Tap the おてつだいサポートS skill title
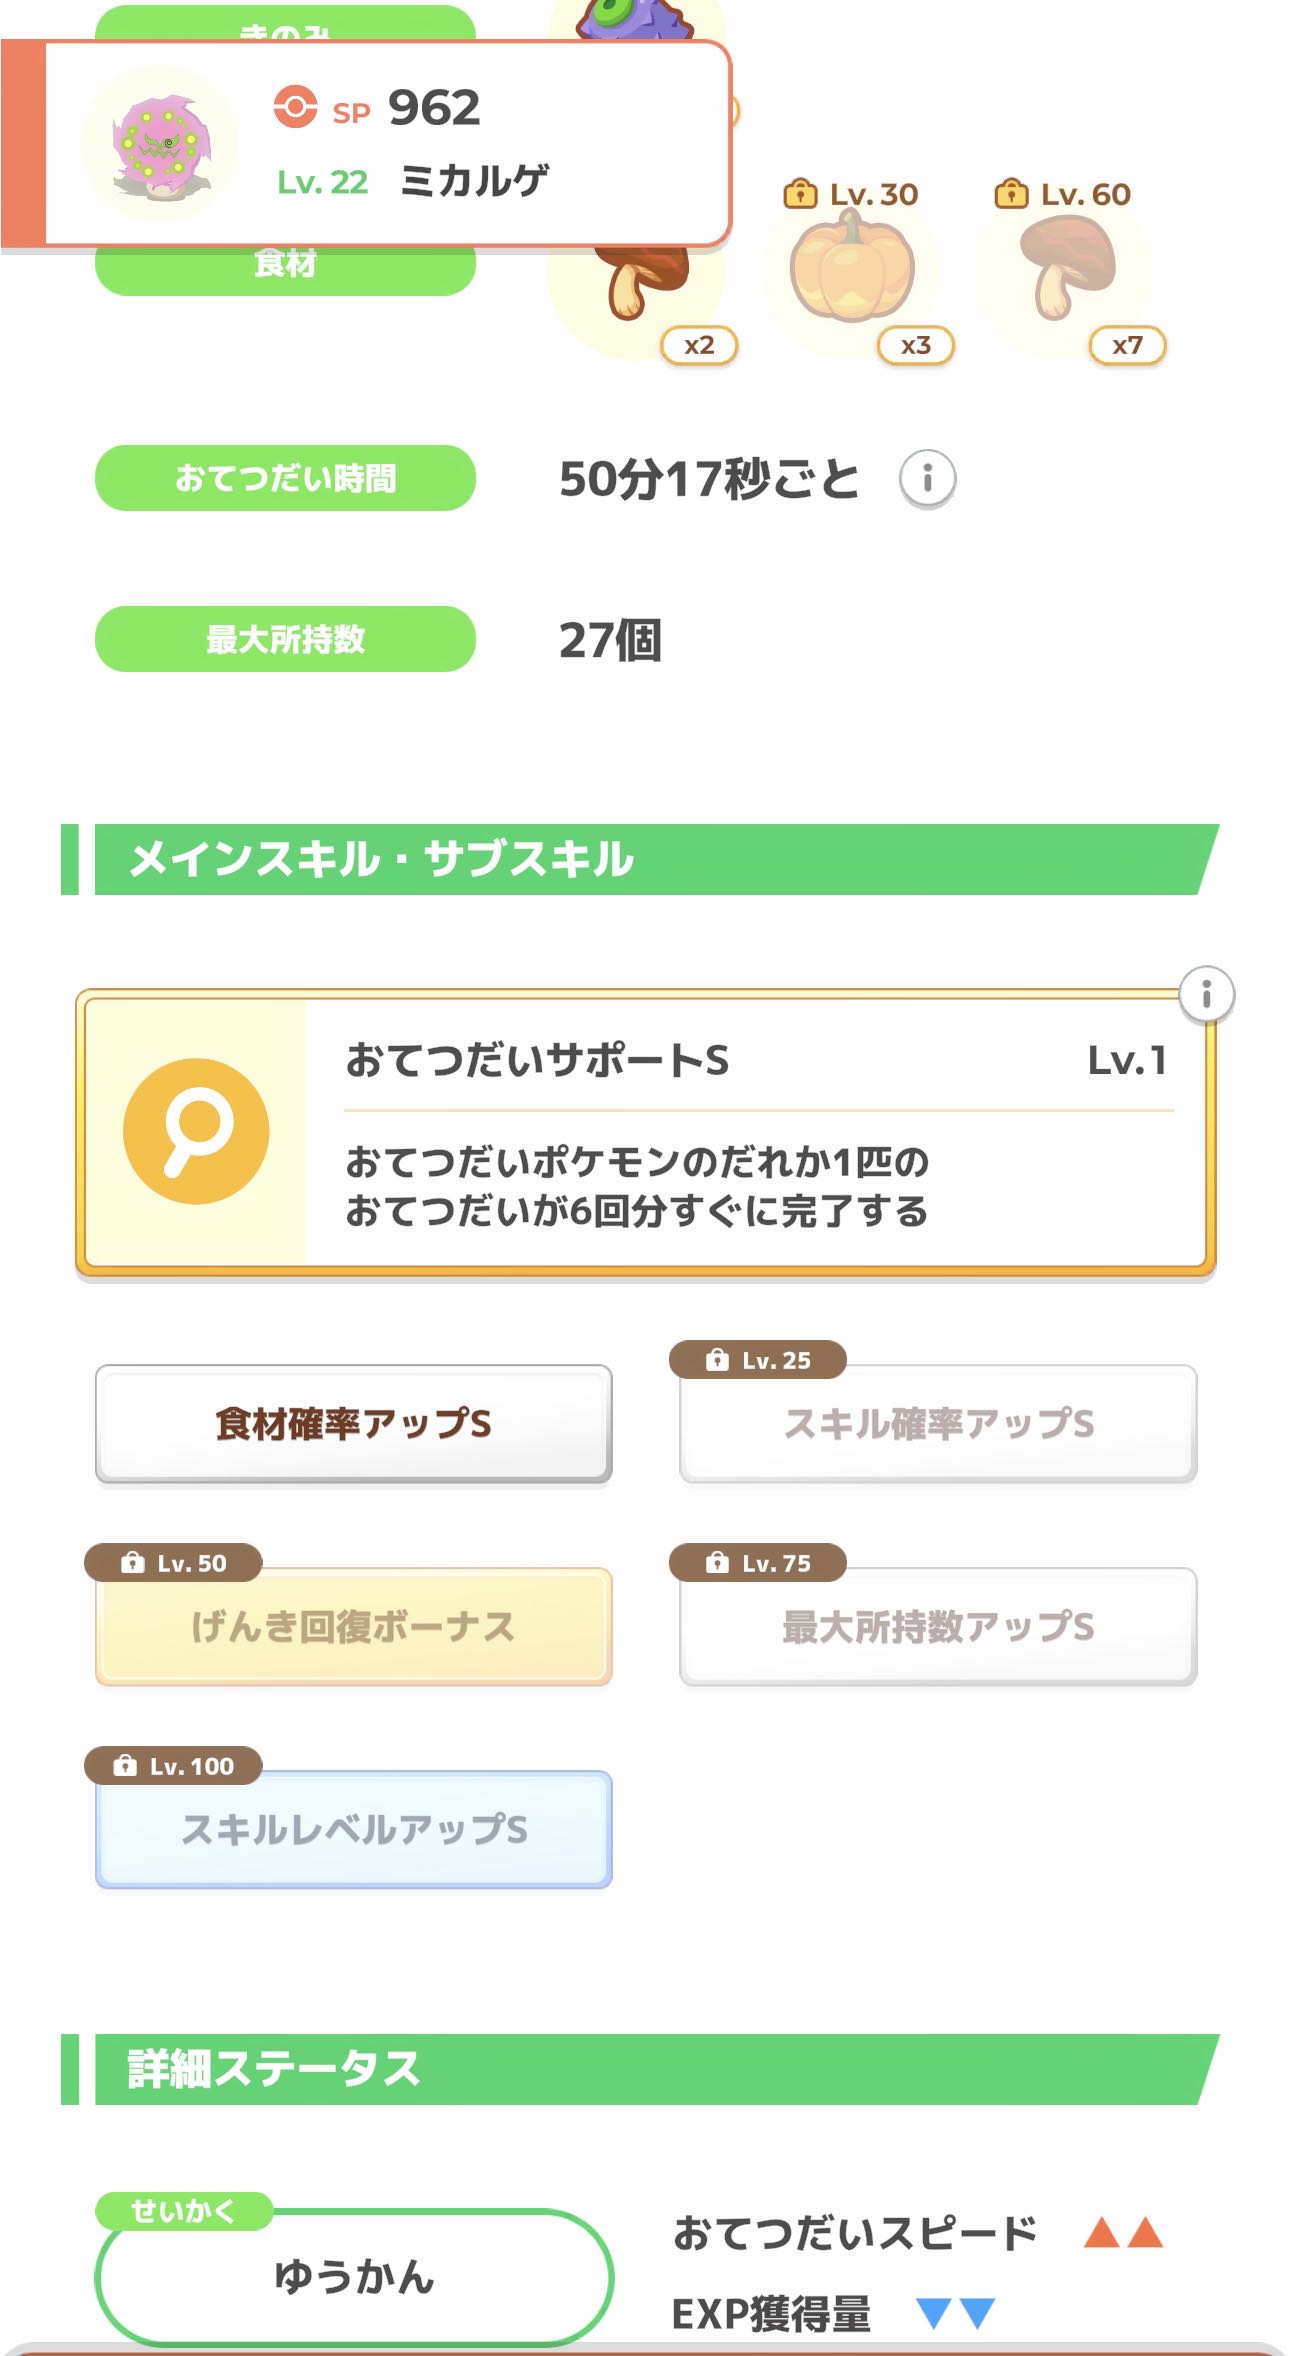Image resolution: width=1290 pixels, height=2356 pixels. (537, 1060)
